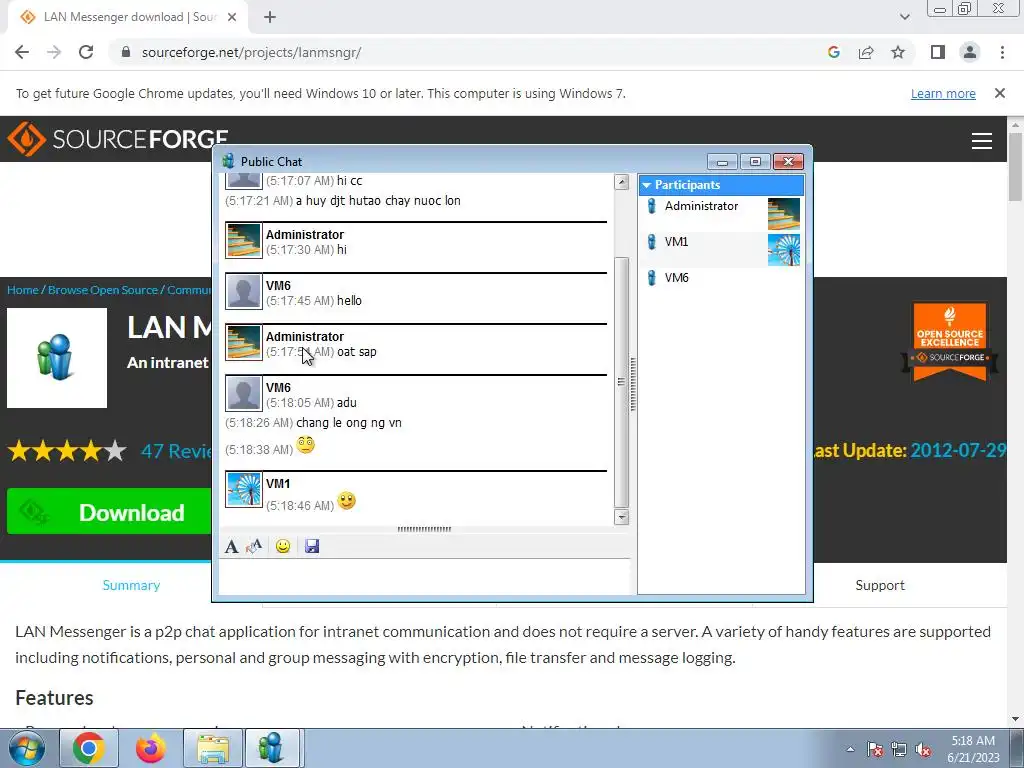This screenshot has height=768, width=1024.
Task: Click the SourceForge logo
Action: coord(118,138)
